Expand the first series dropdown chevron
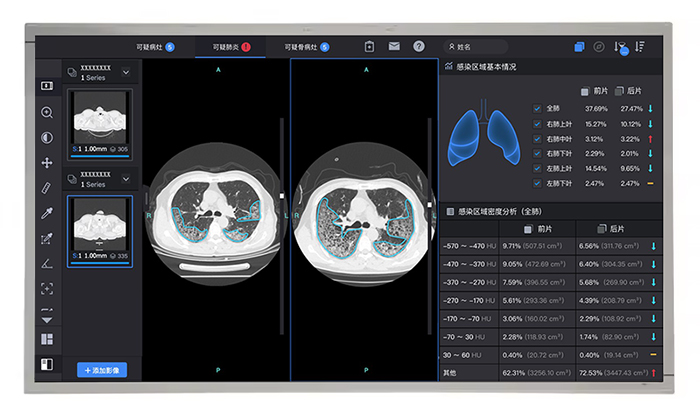 (126, 72)
